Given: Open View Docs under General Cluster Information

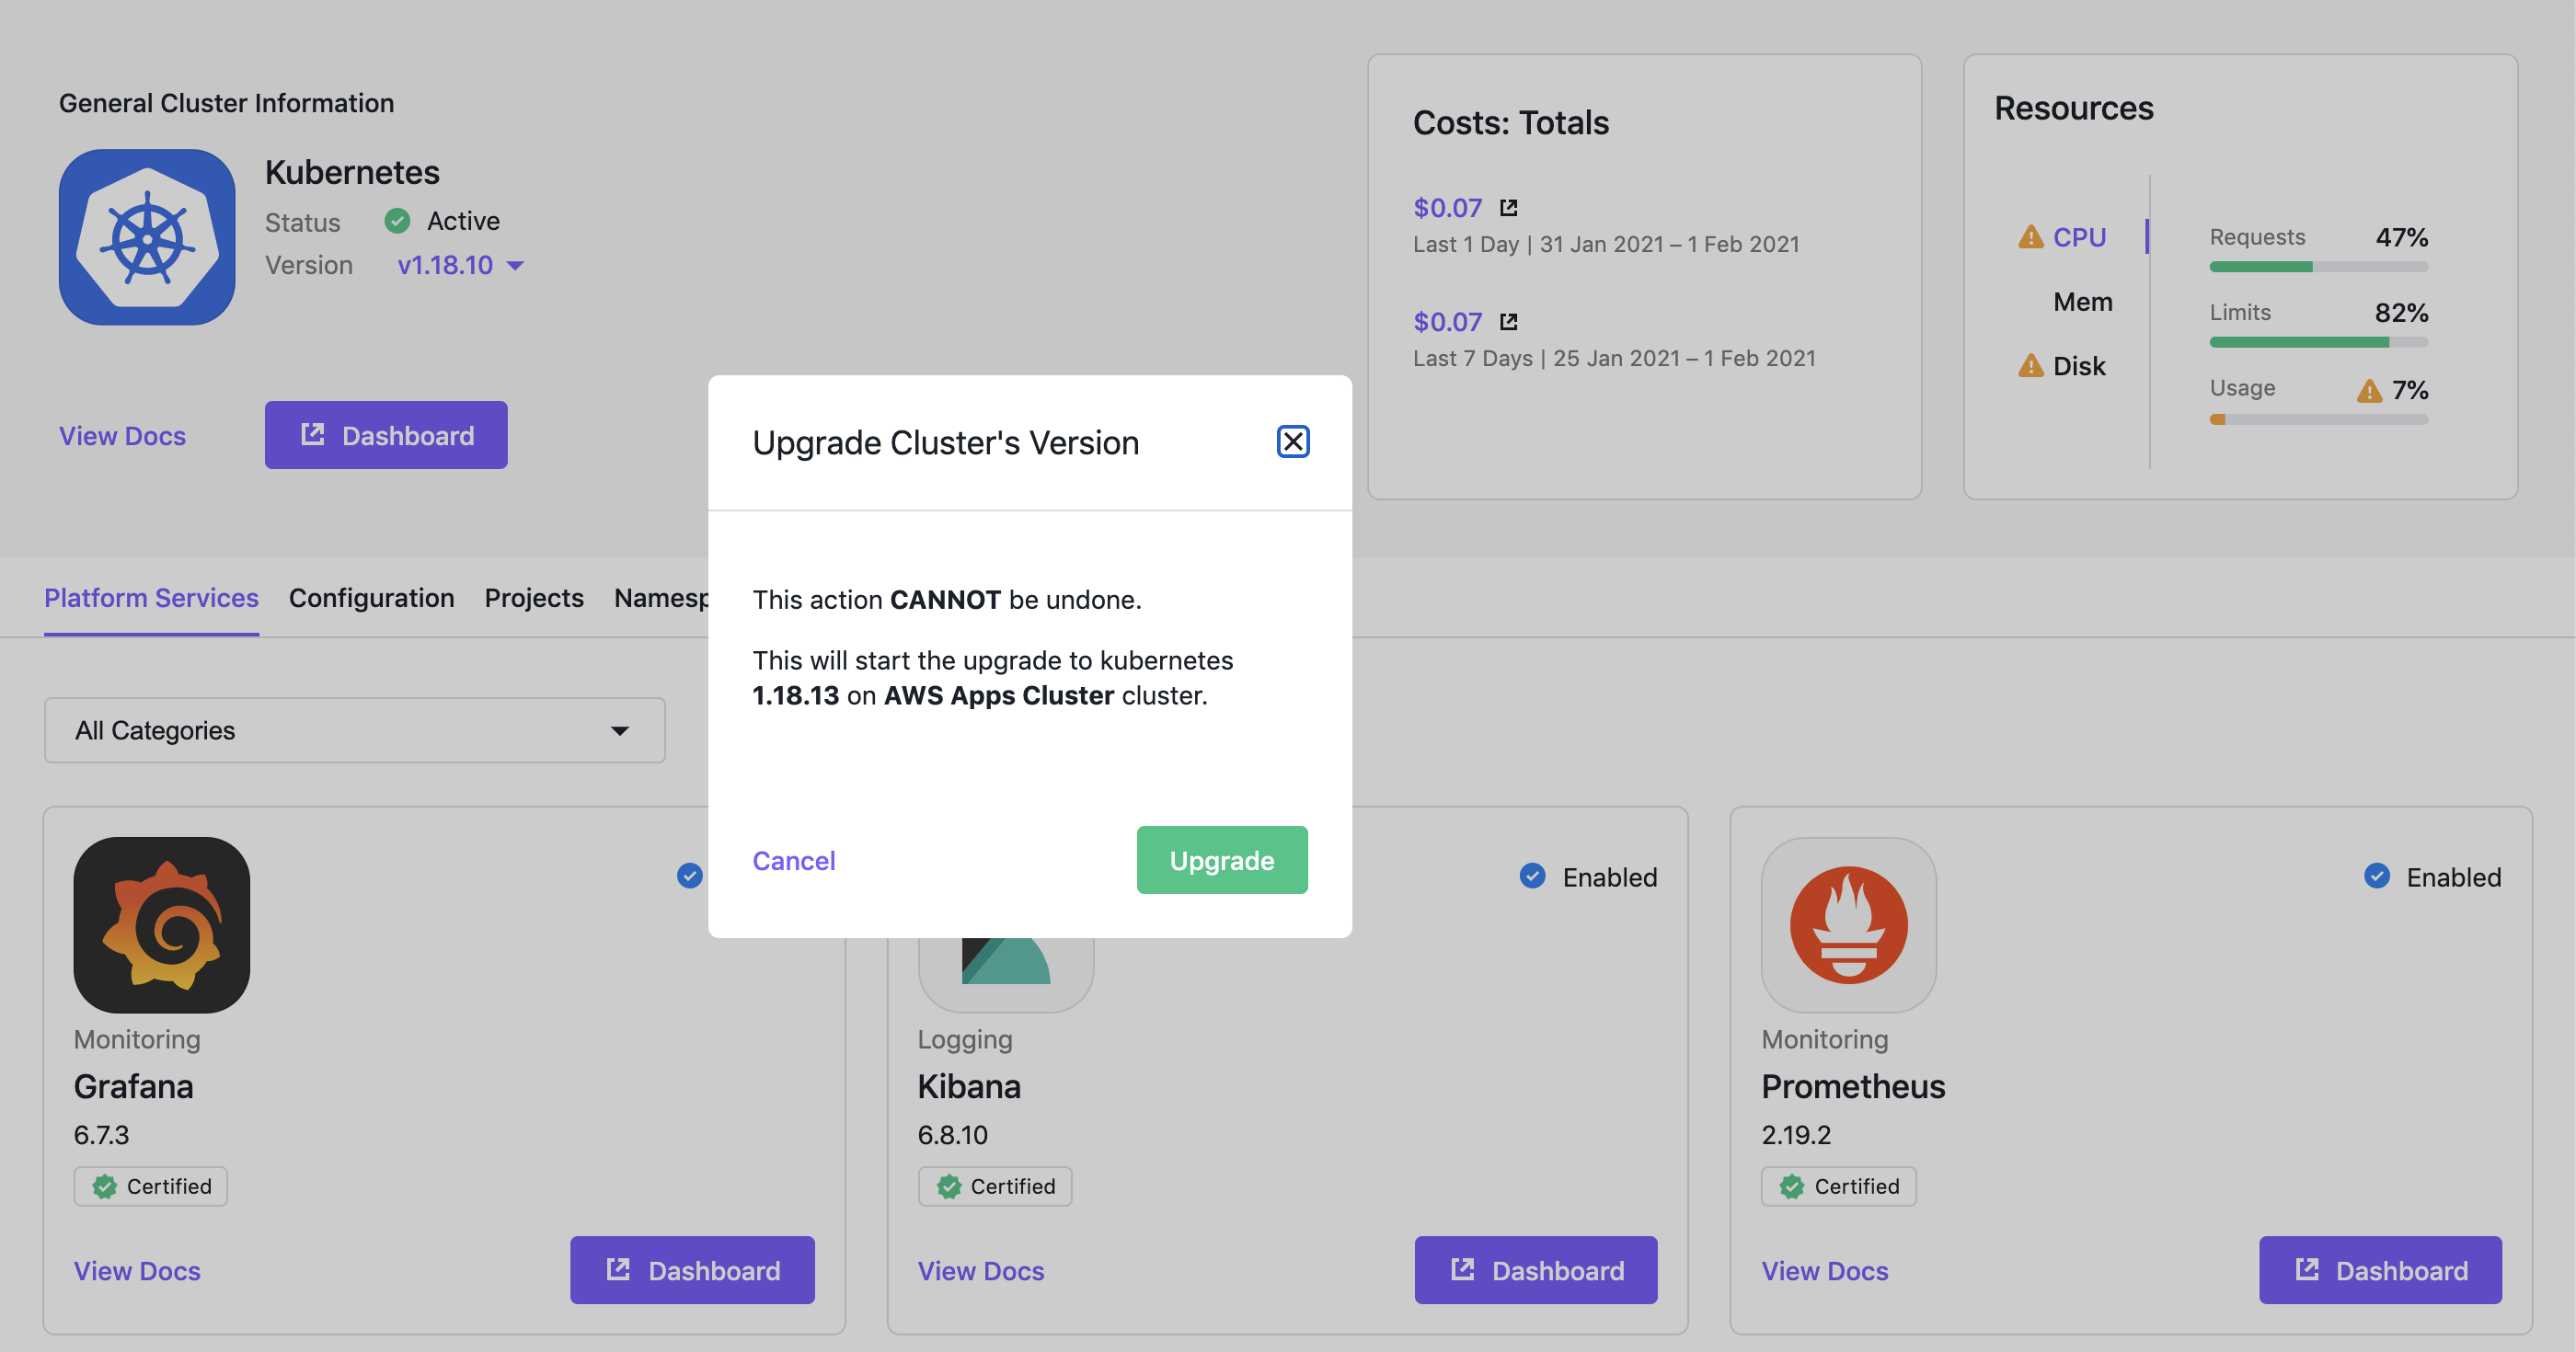Looking at the screenshot, I should click(x=122, y=435).
